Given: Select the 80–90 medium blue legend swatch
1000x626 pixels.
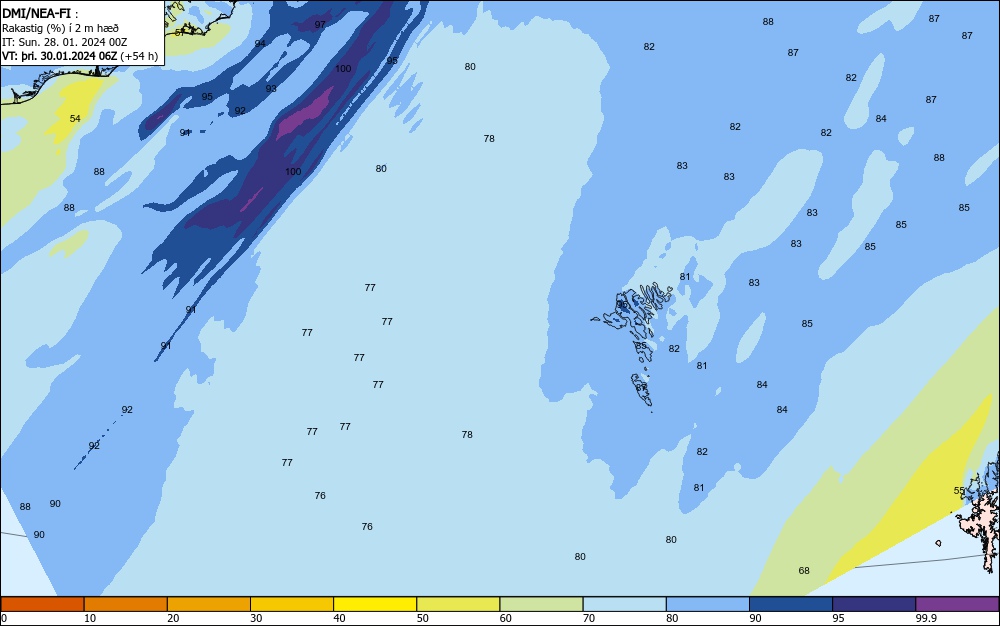Looking at the screenshot, I should coord(708,604).
